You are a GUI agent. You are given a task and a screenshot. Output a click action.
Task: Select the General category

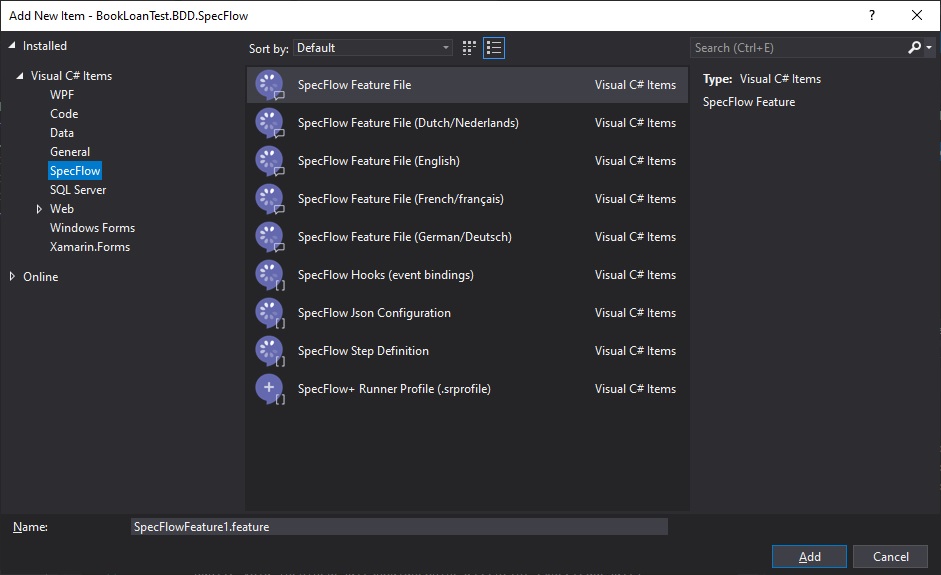70,152
